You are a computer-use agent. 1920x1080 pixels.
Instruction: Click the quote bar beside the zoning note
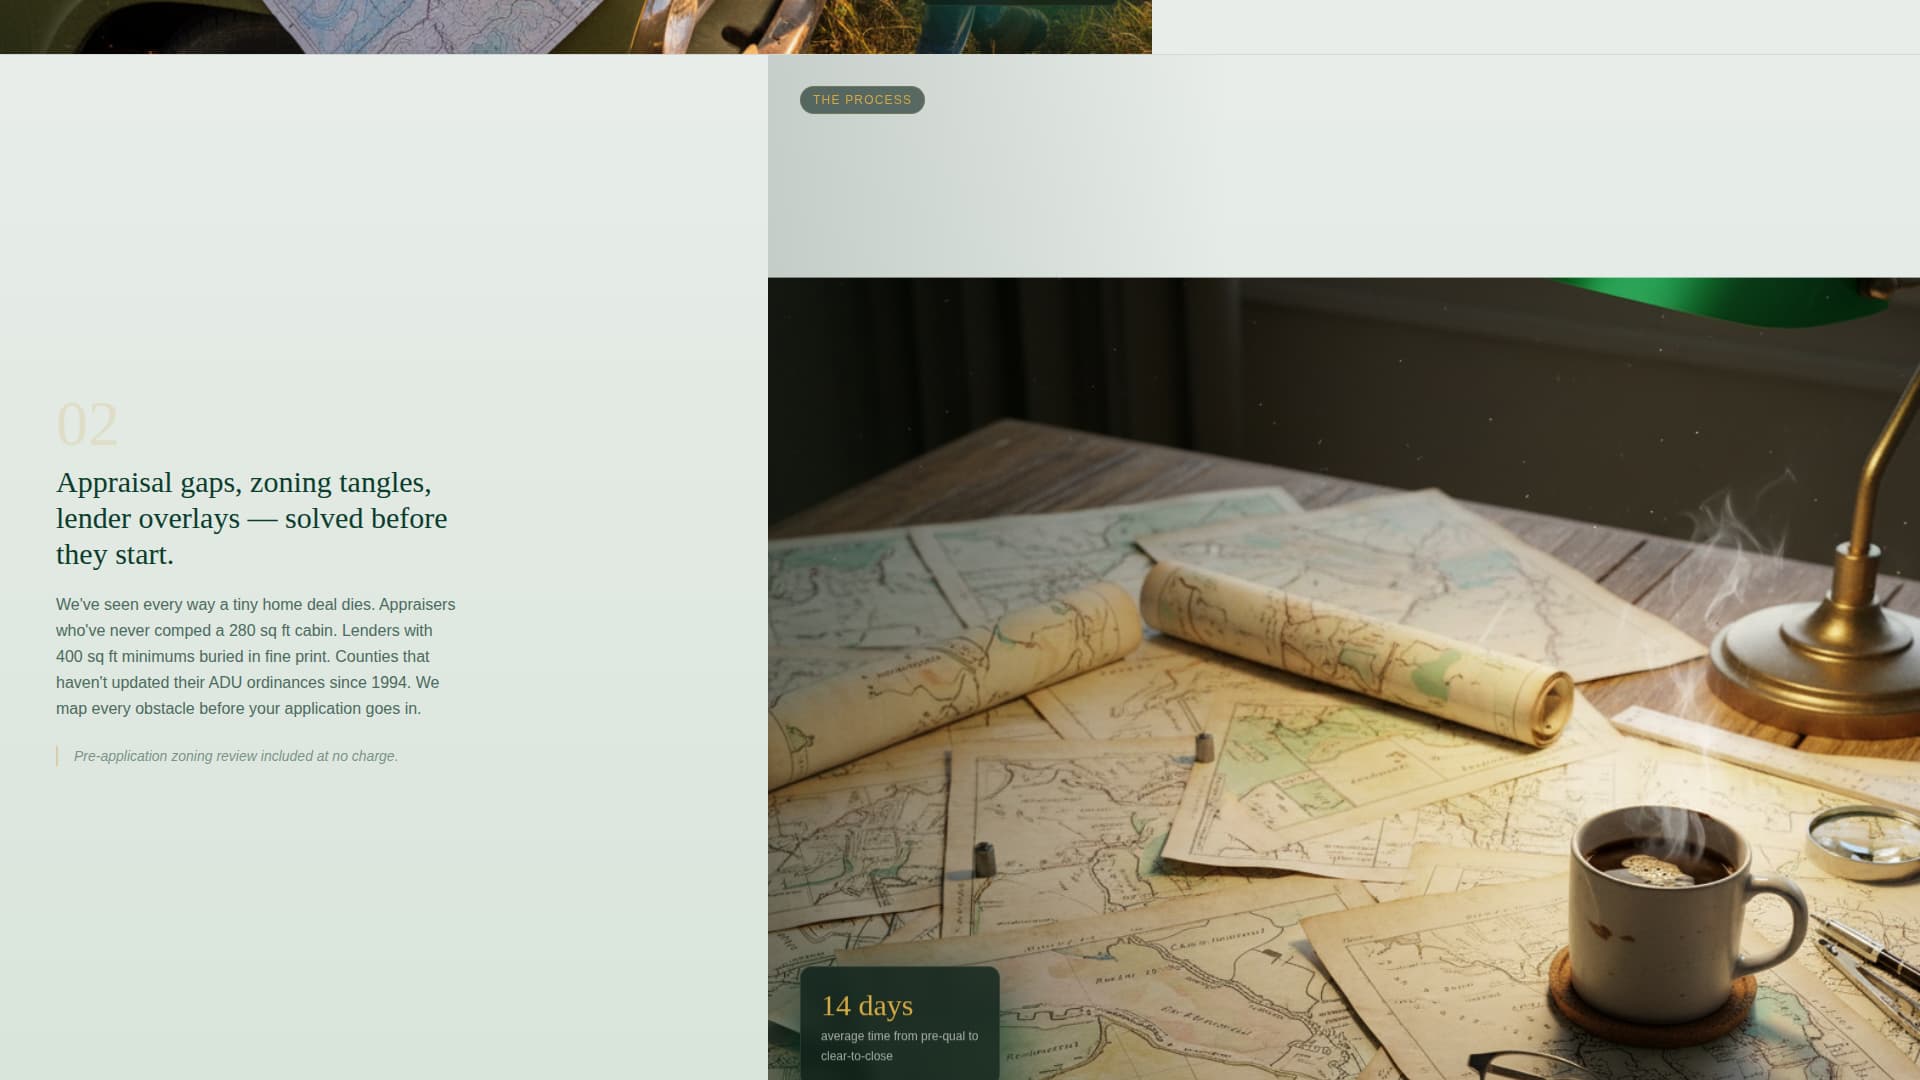pyautogui.click(x=58, y=756)
